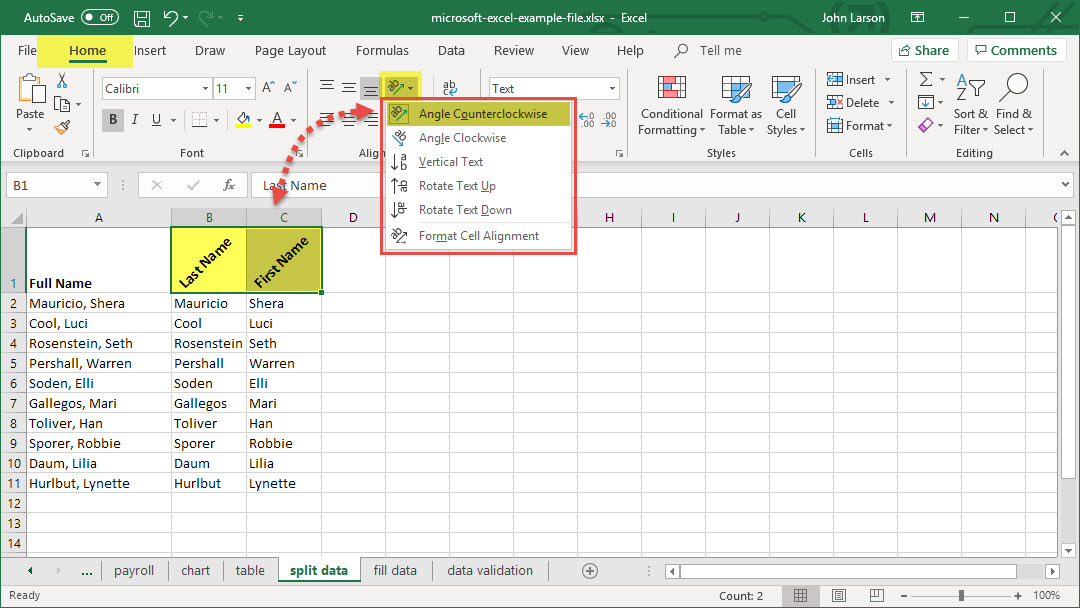Toggle AutoSave switch
1080x608 pixels.
[x=99, y=18]
